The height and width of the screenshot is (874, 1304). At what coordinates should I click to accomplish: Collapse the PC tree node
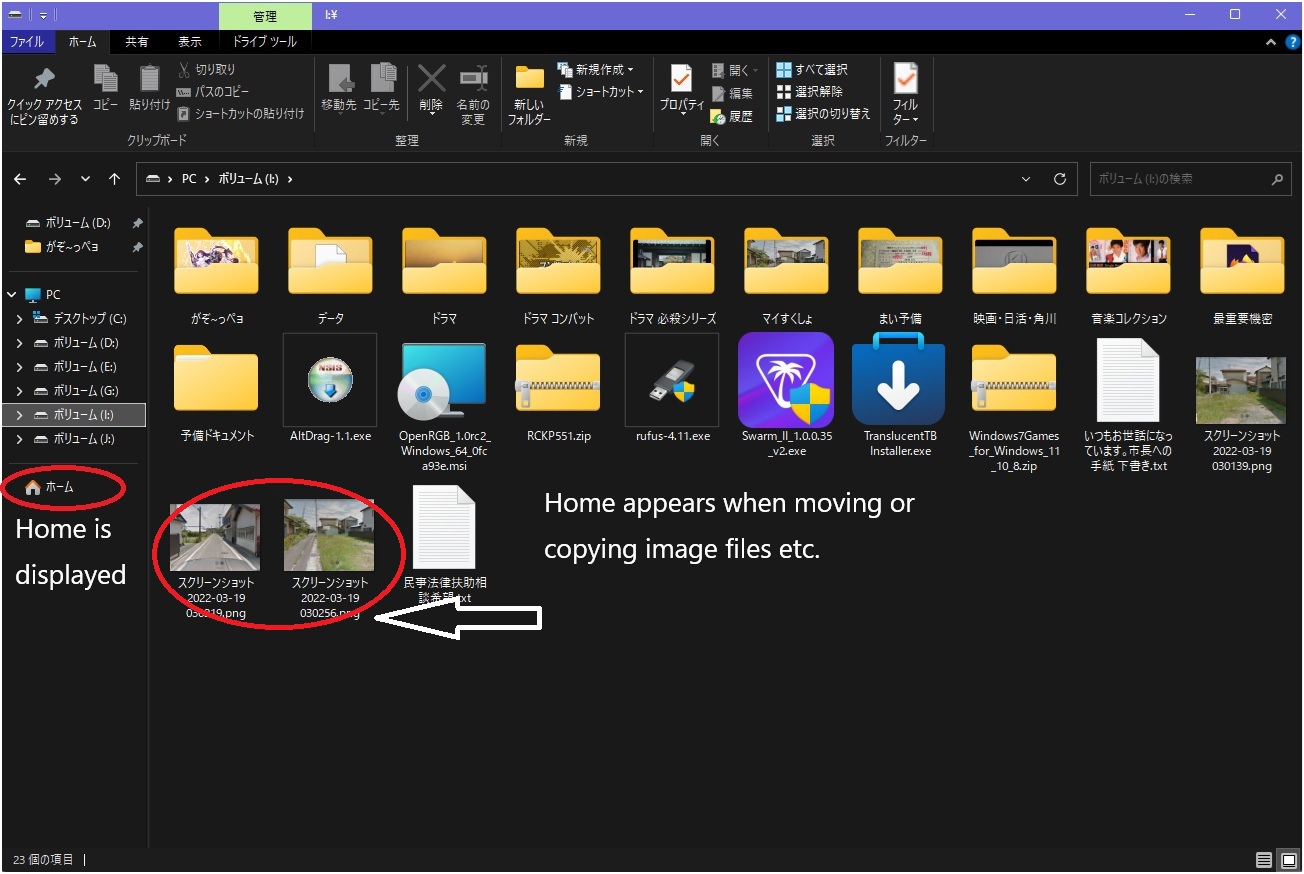[11, 295]
